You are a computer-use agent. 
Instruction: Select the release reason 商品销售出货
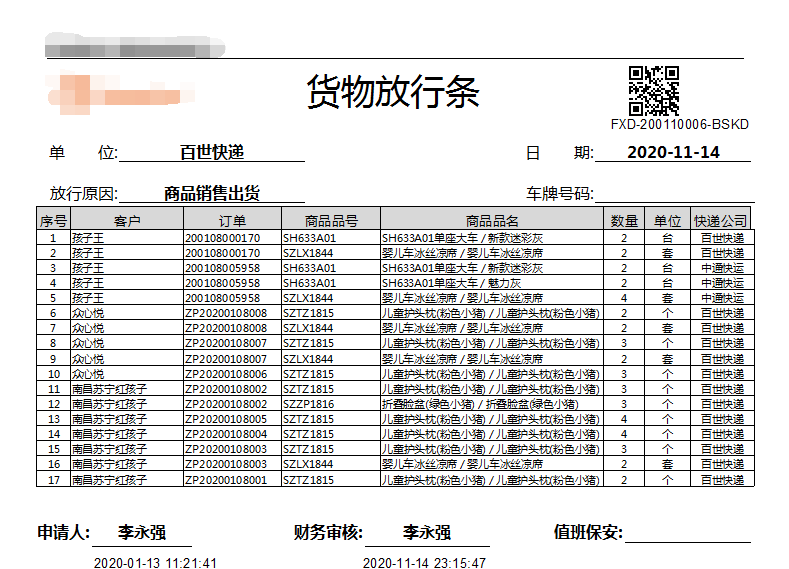tap(212, 193)
